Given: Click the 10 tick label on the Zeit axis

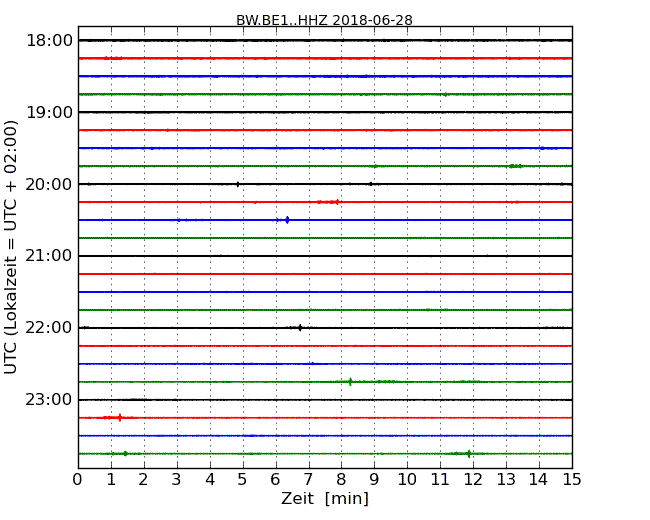Looking at the screenshot, I should click(407, 480).
